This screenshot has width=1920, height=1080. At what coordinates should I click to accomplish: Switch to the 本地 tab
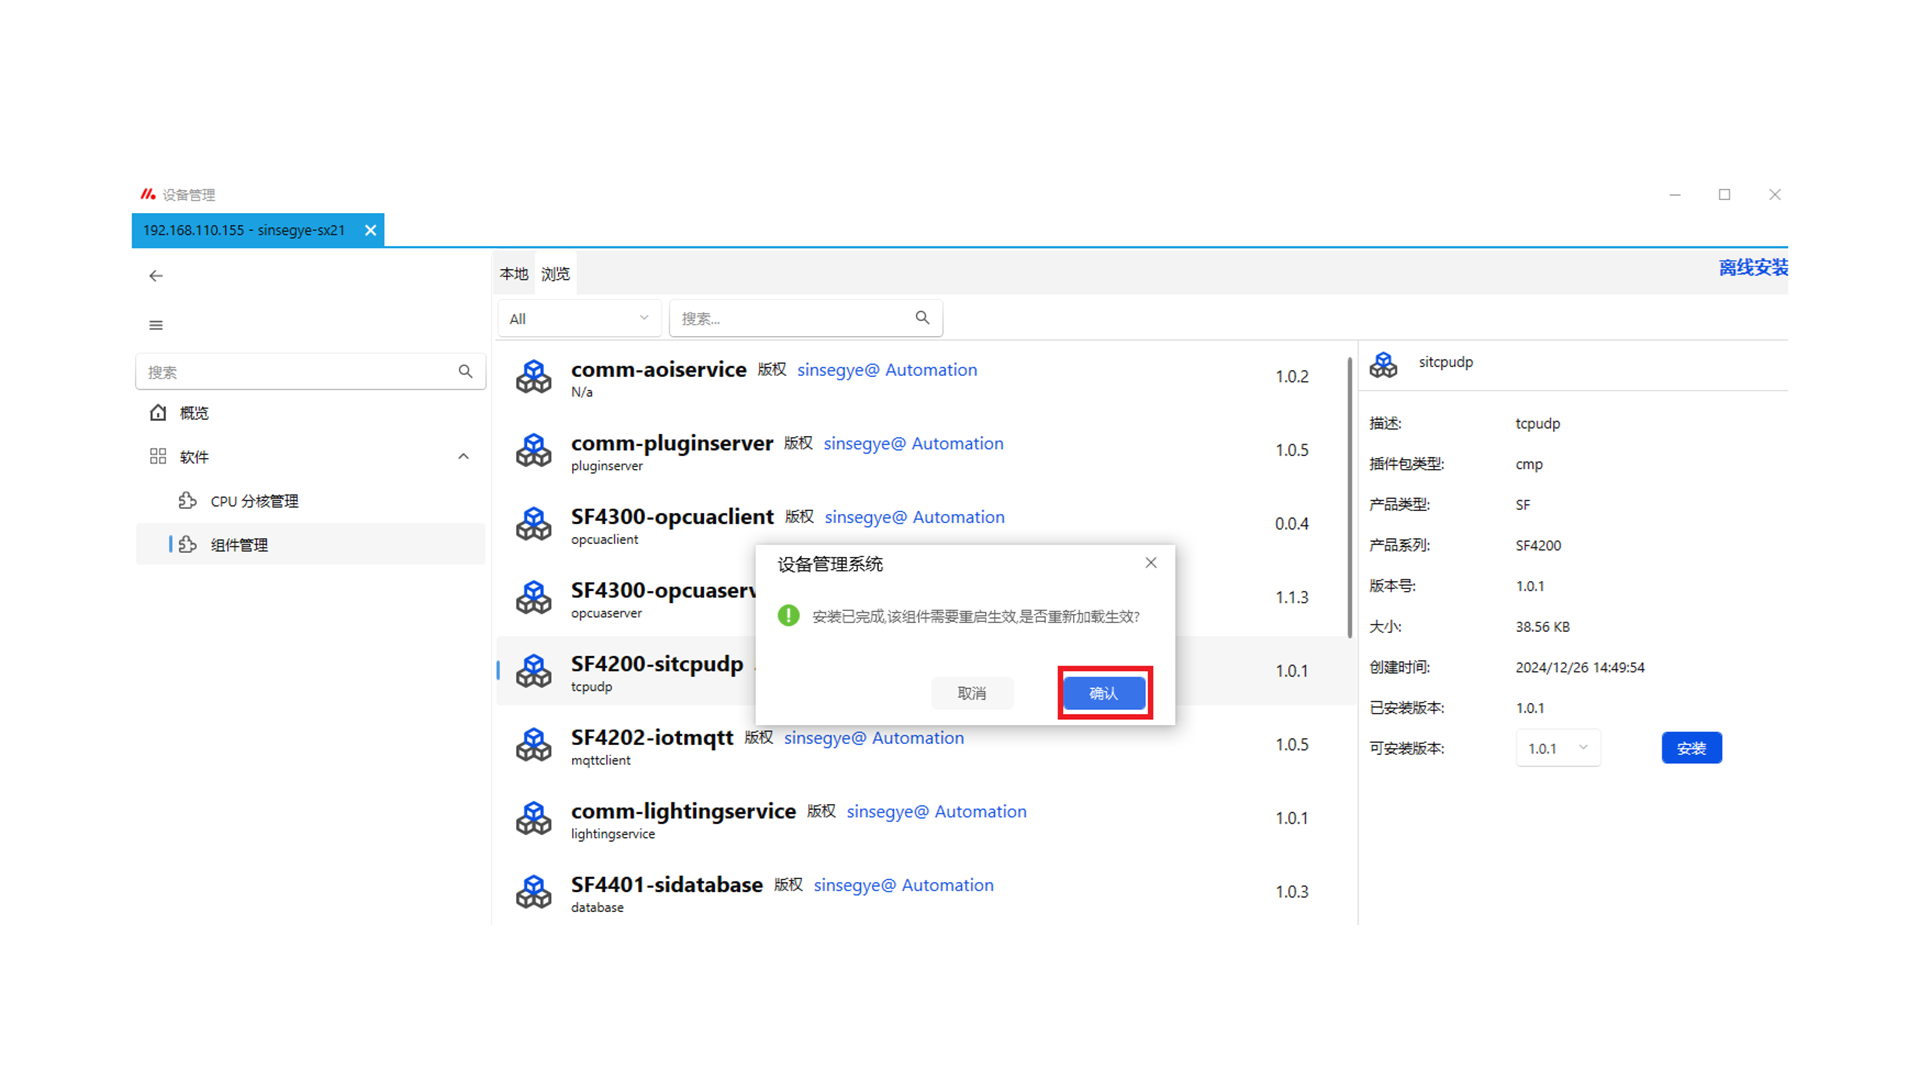coord(513,274)
